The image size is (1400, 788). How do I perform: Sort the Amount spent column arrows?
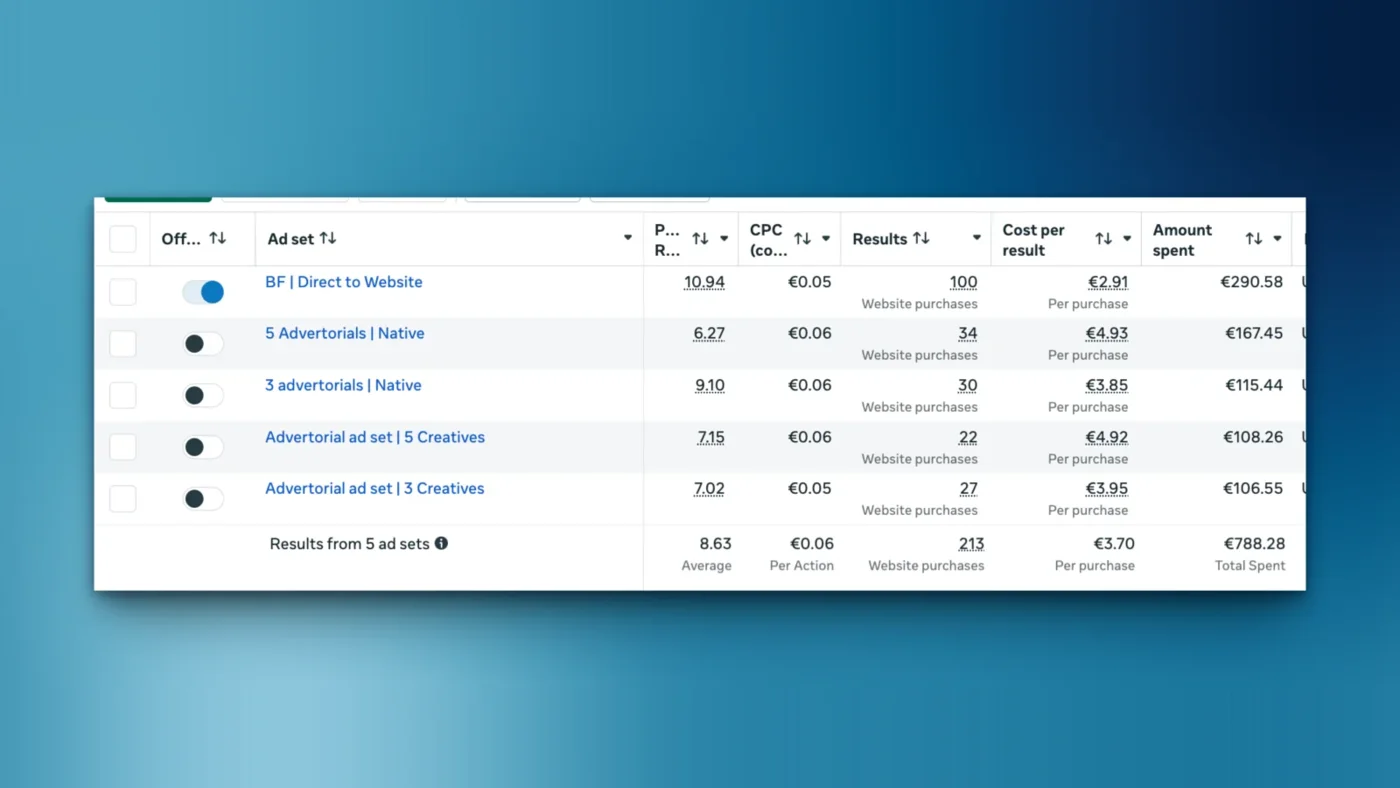(x=1253, y=239)
